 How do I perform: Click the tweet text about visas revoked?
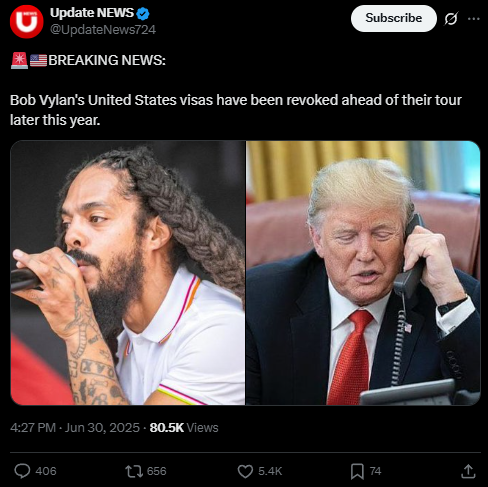[x=236, y=110]
